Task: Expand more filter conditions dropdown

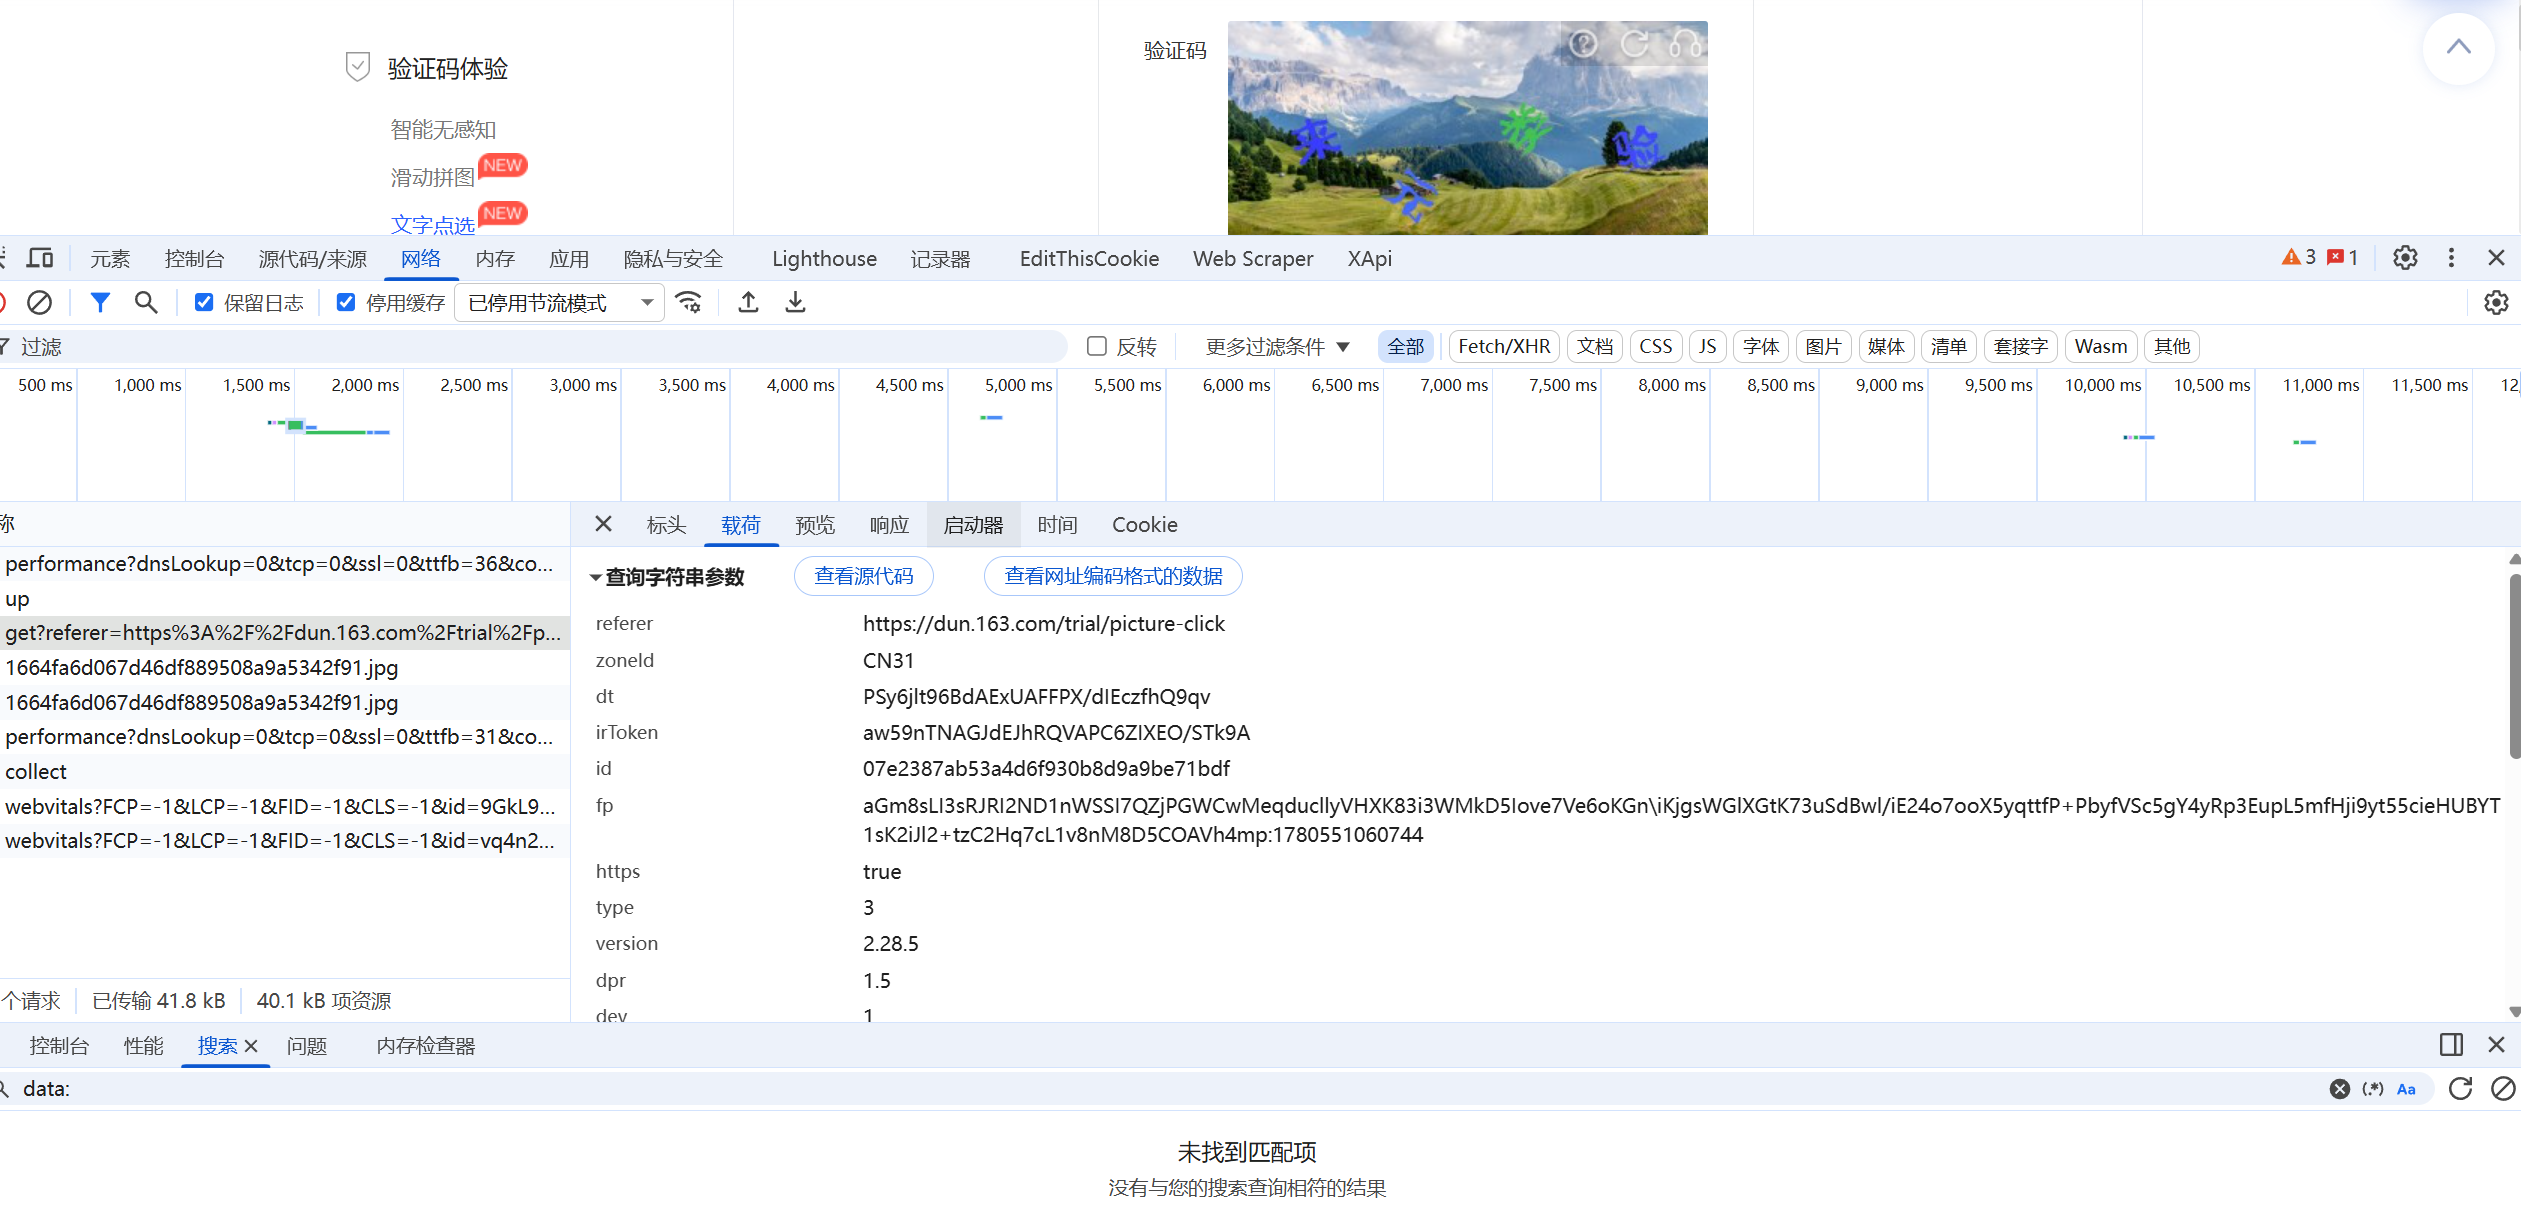Action: point(1277,347)
